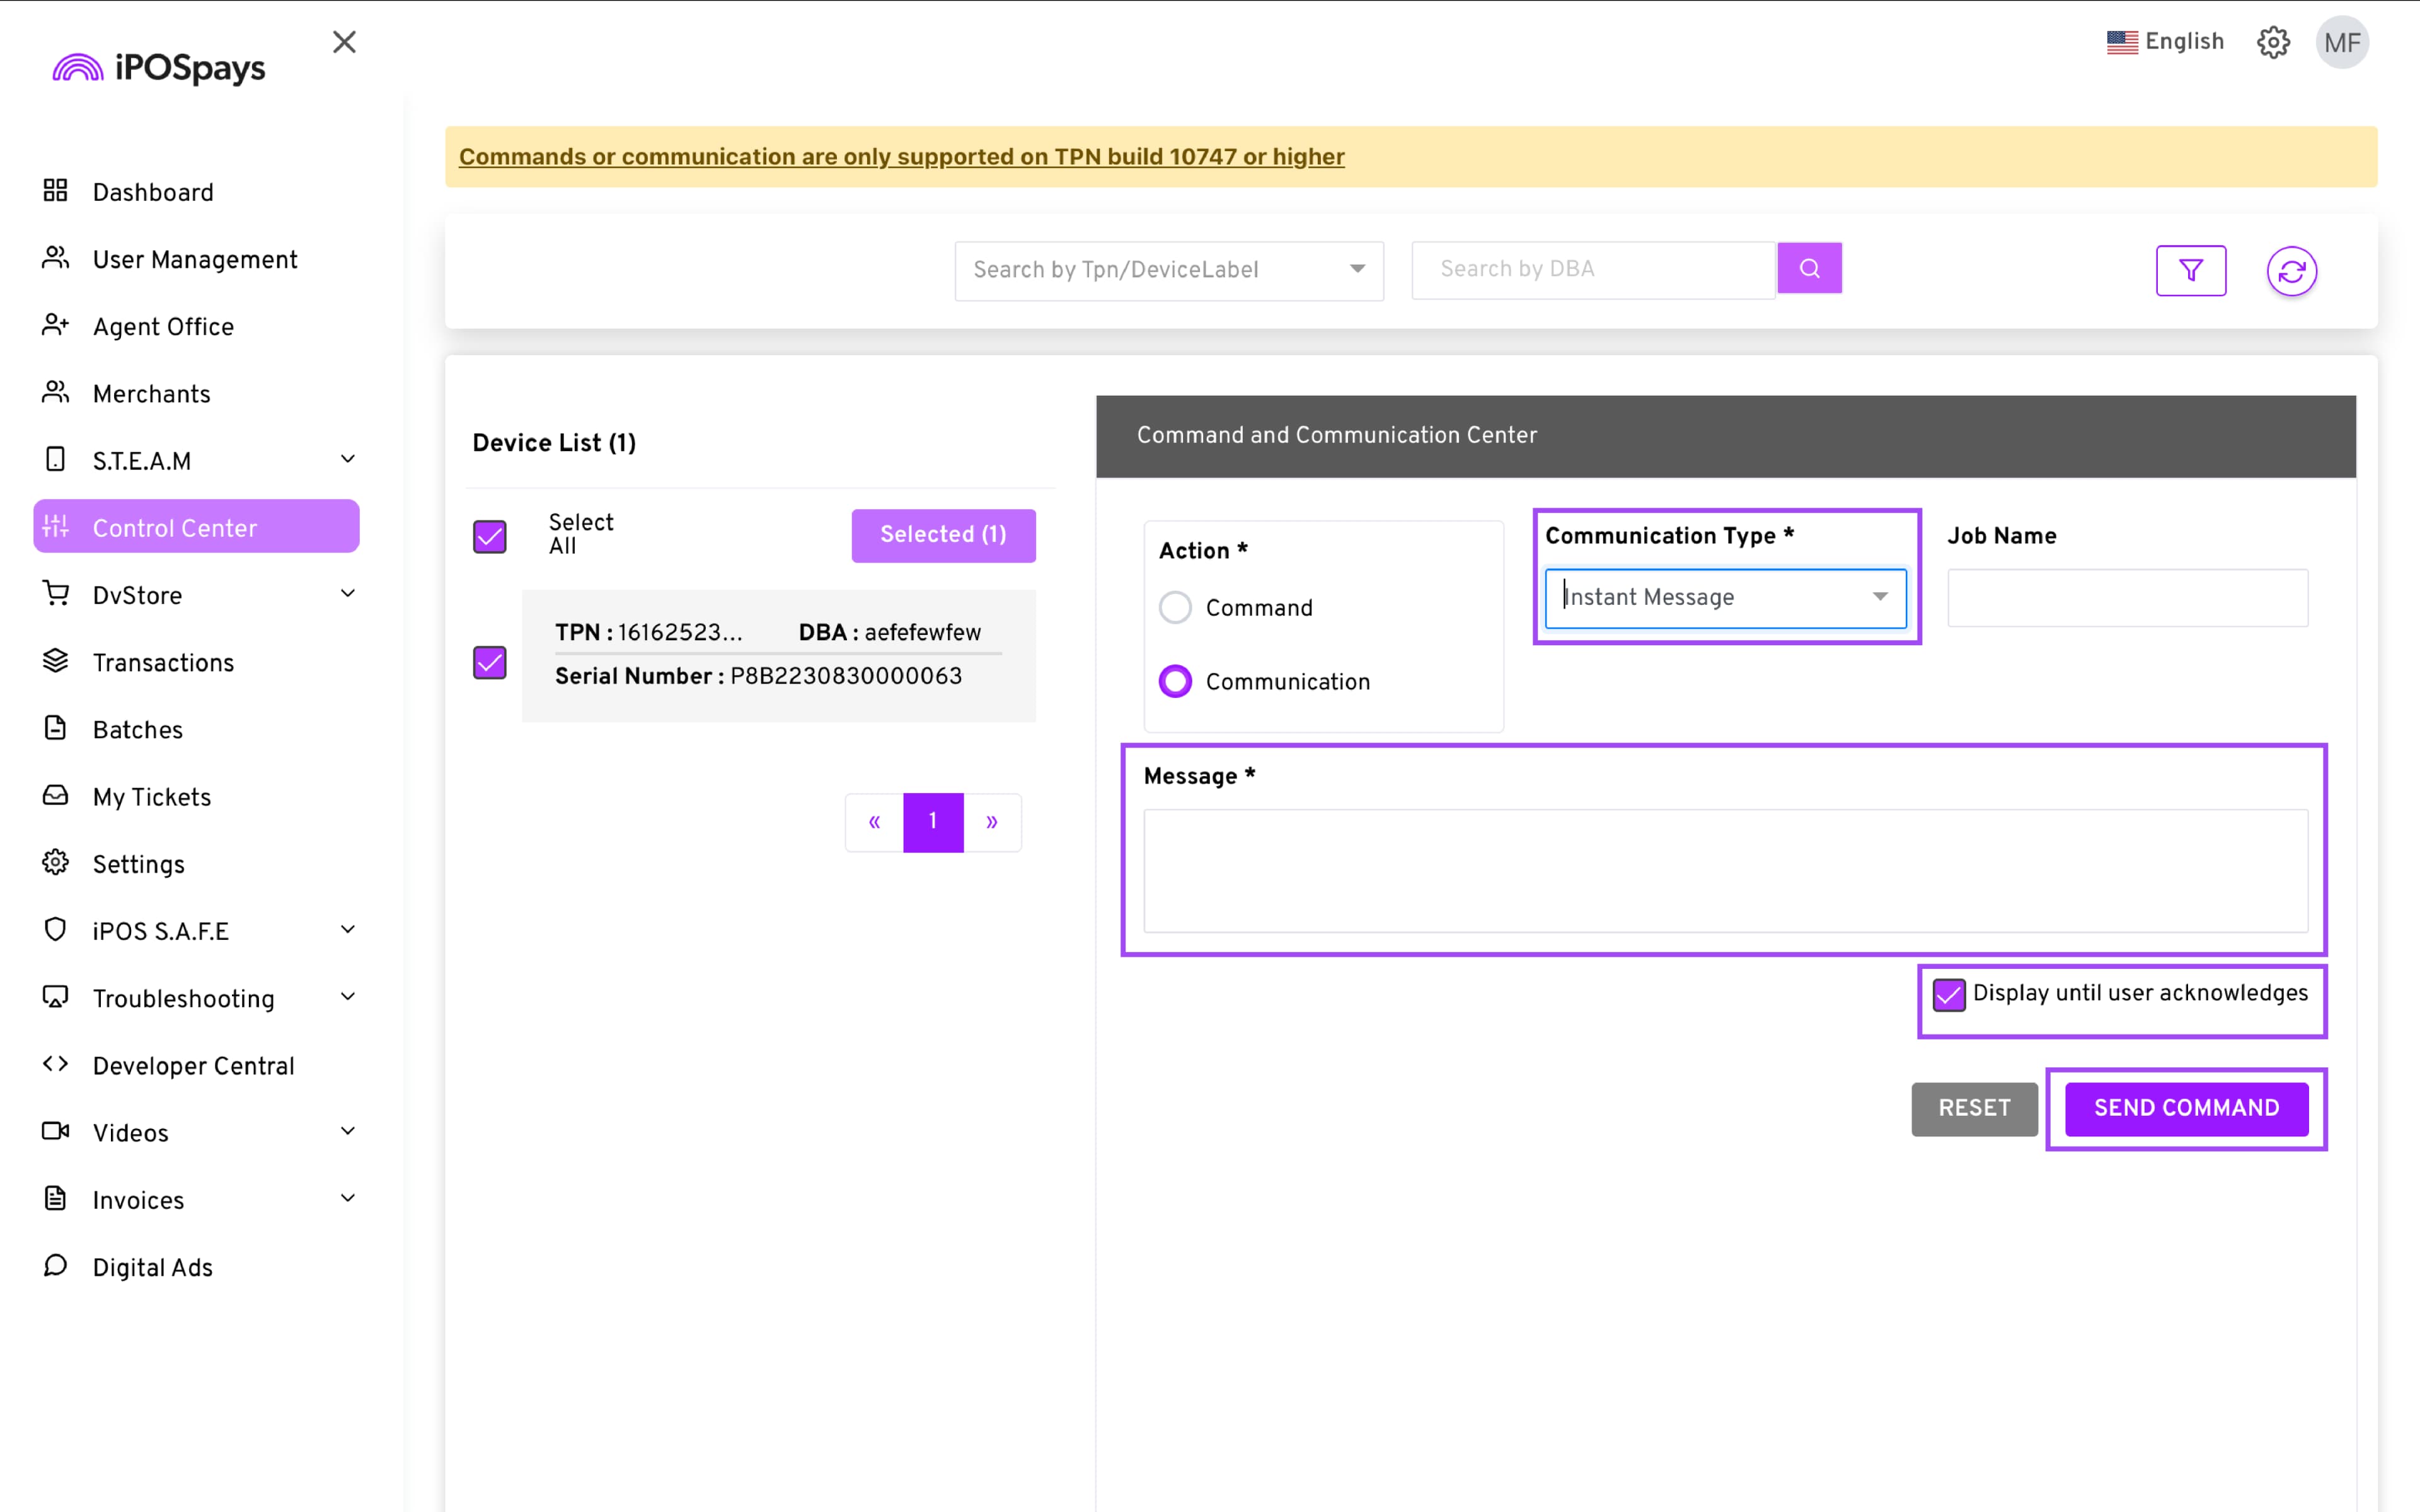Go to next page with » arrow

pyautogui.click(x=991, y=822)
